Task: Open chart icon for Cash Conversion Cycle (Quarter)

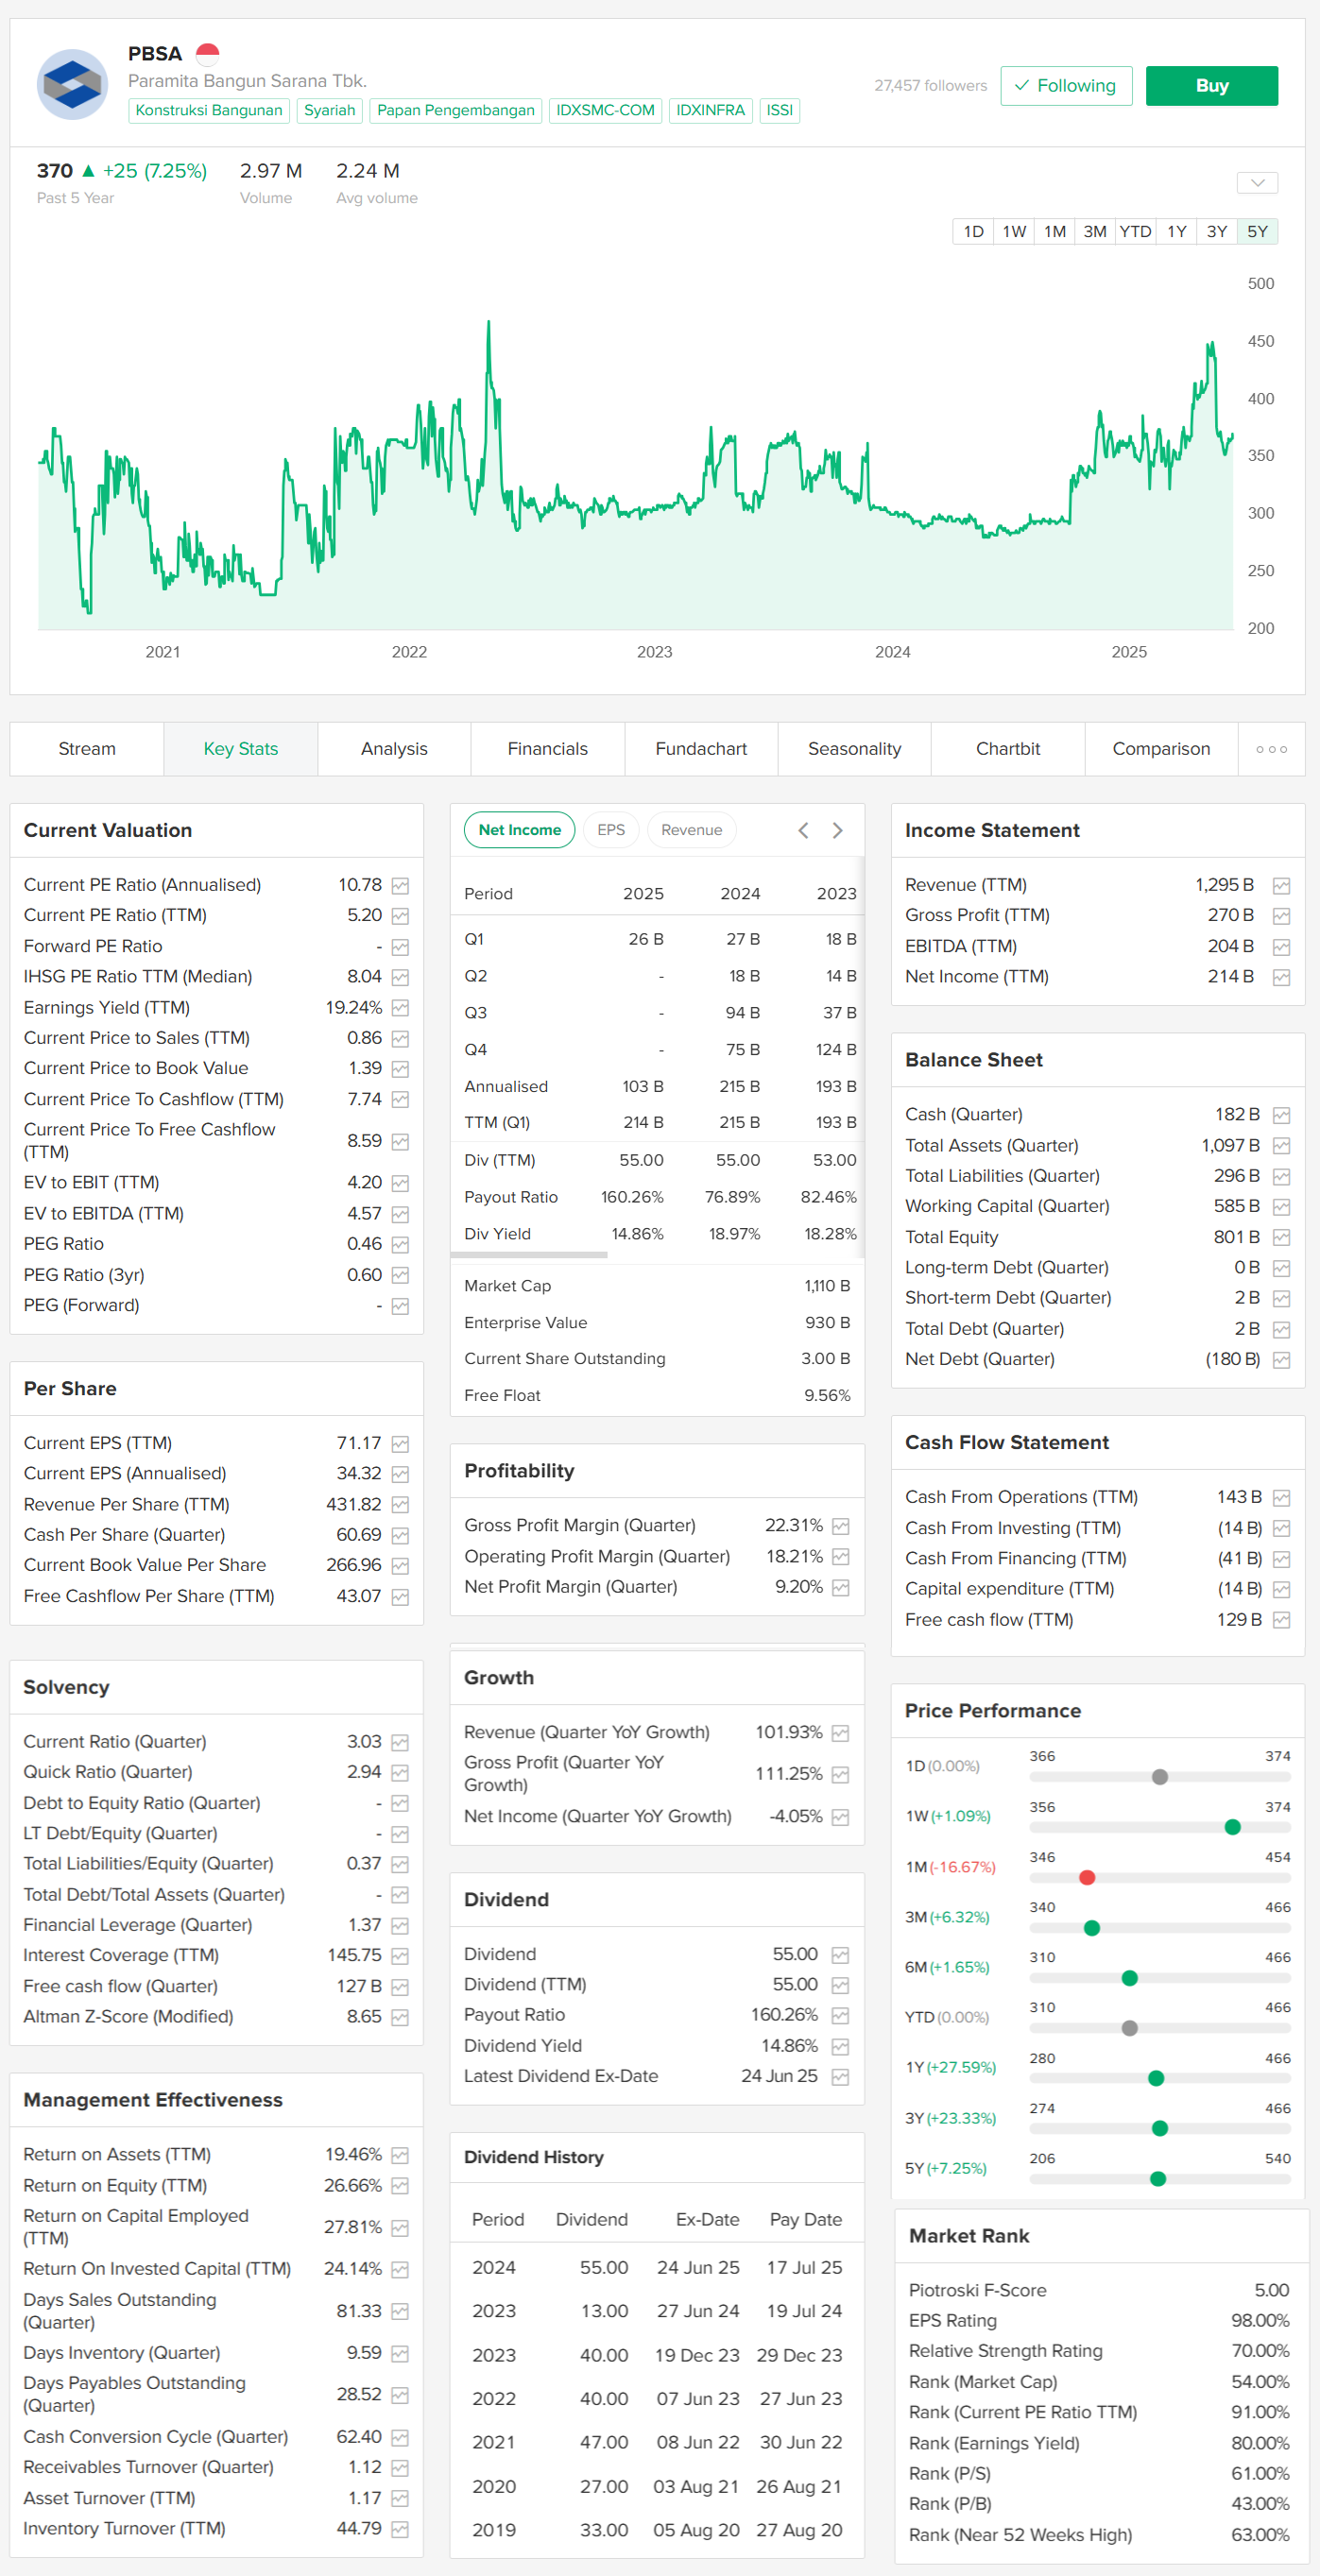Action: point(400,2437)
